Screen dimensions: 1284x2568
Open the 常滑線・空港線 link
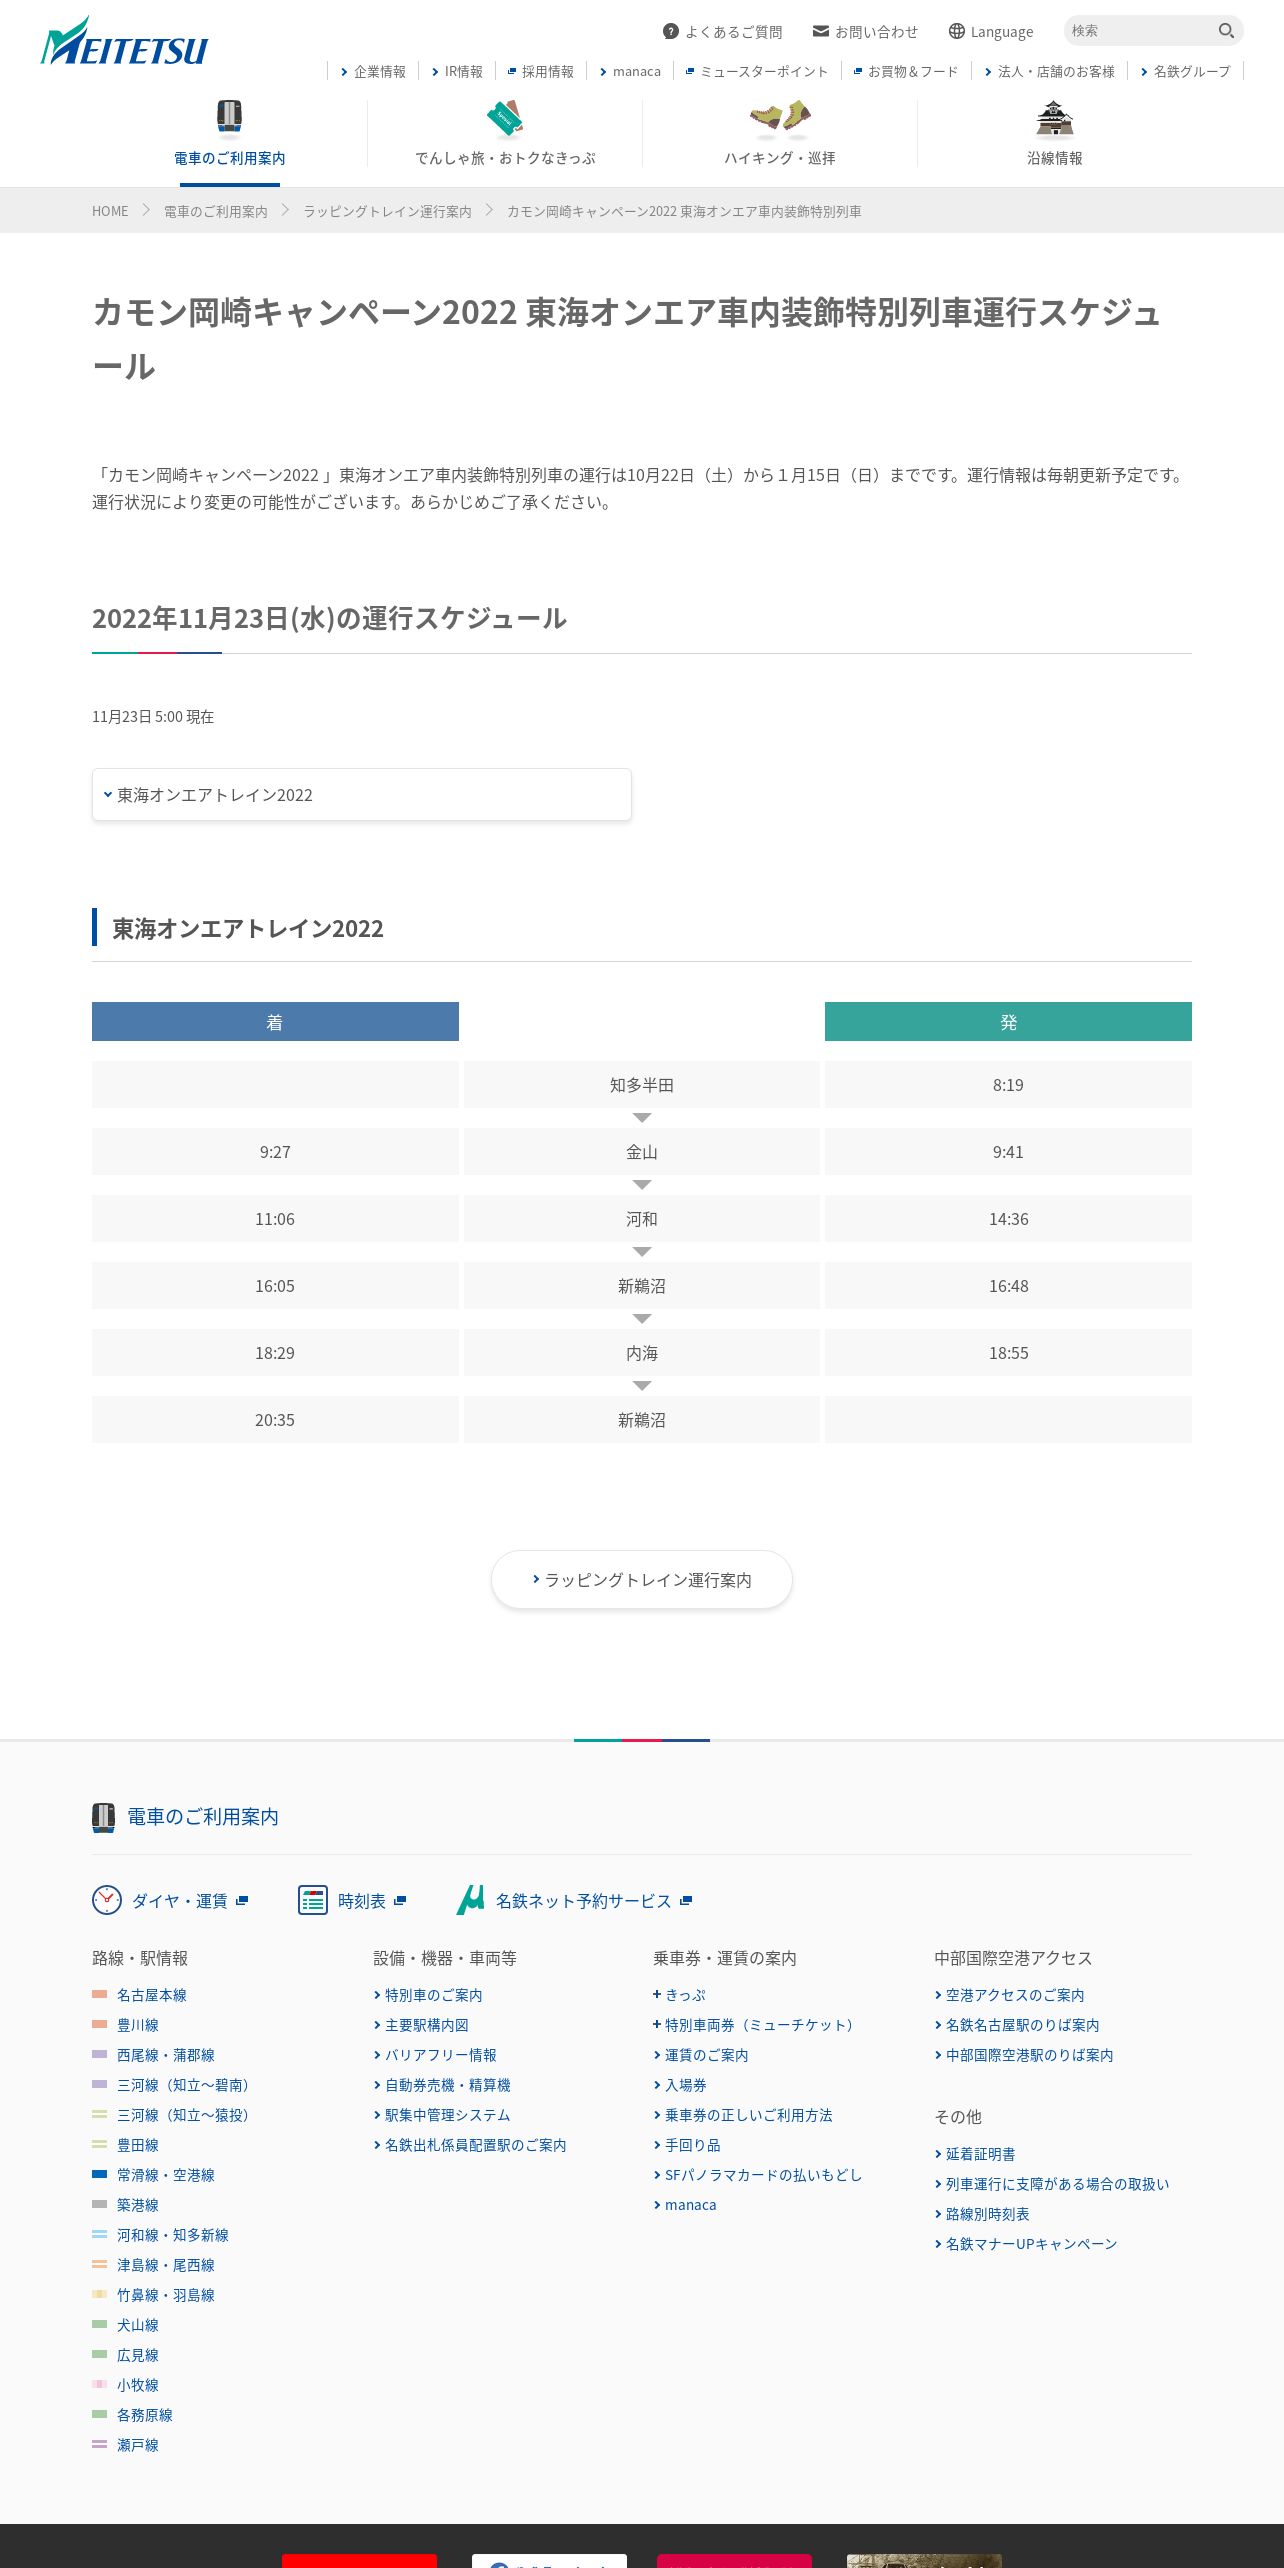point(165,2175)
